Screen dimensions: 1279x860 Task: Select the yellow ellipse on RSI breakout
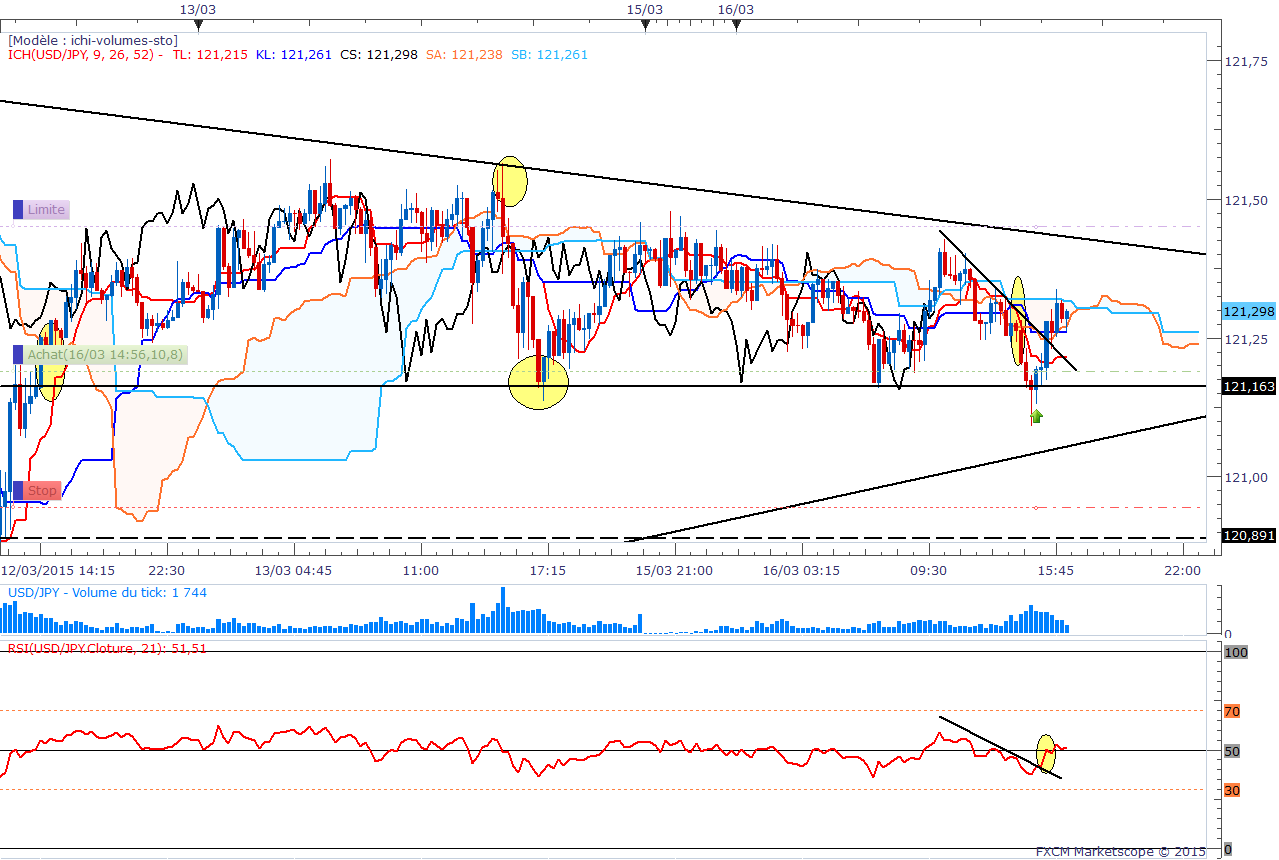click(x=1047, y=754)
